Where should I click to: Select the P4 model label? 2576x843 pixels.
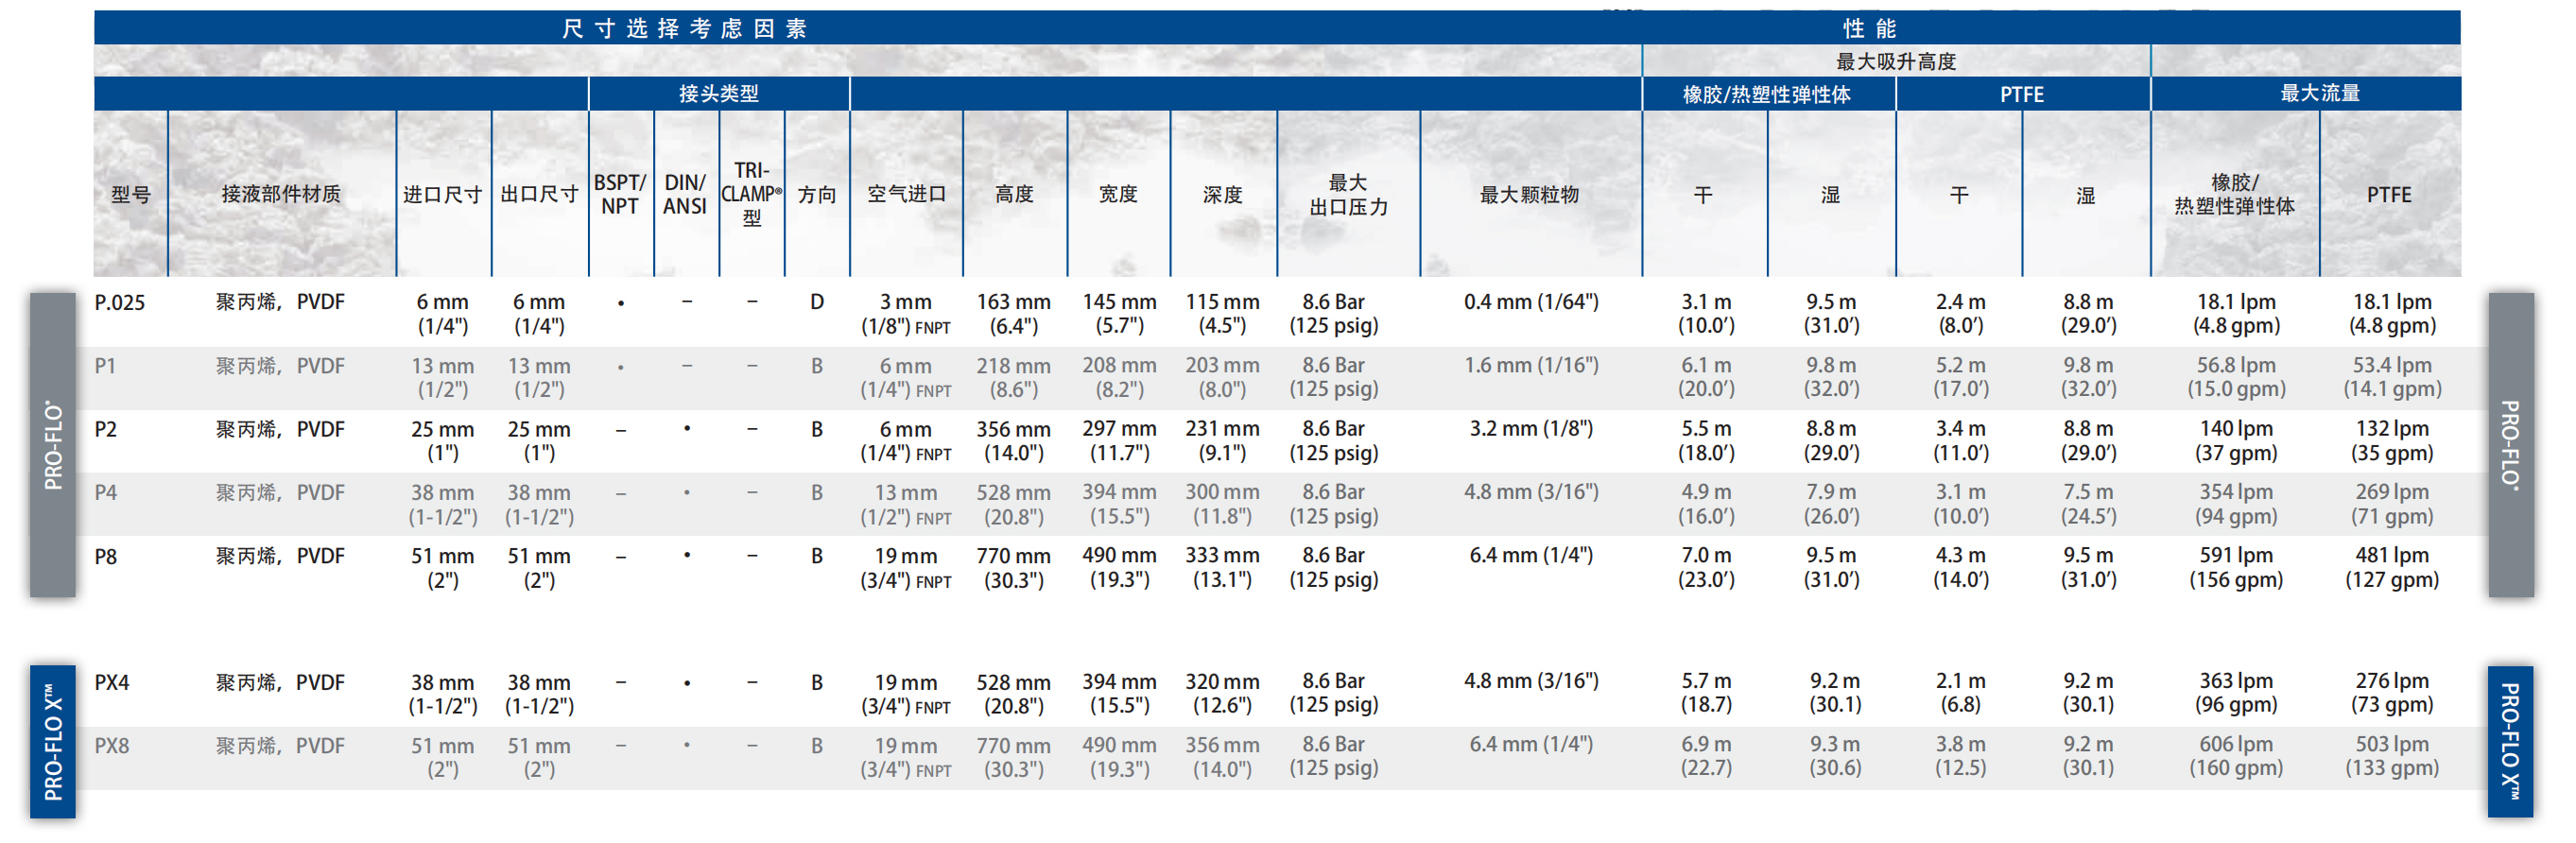tap(105, 493)
